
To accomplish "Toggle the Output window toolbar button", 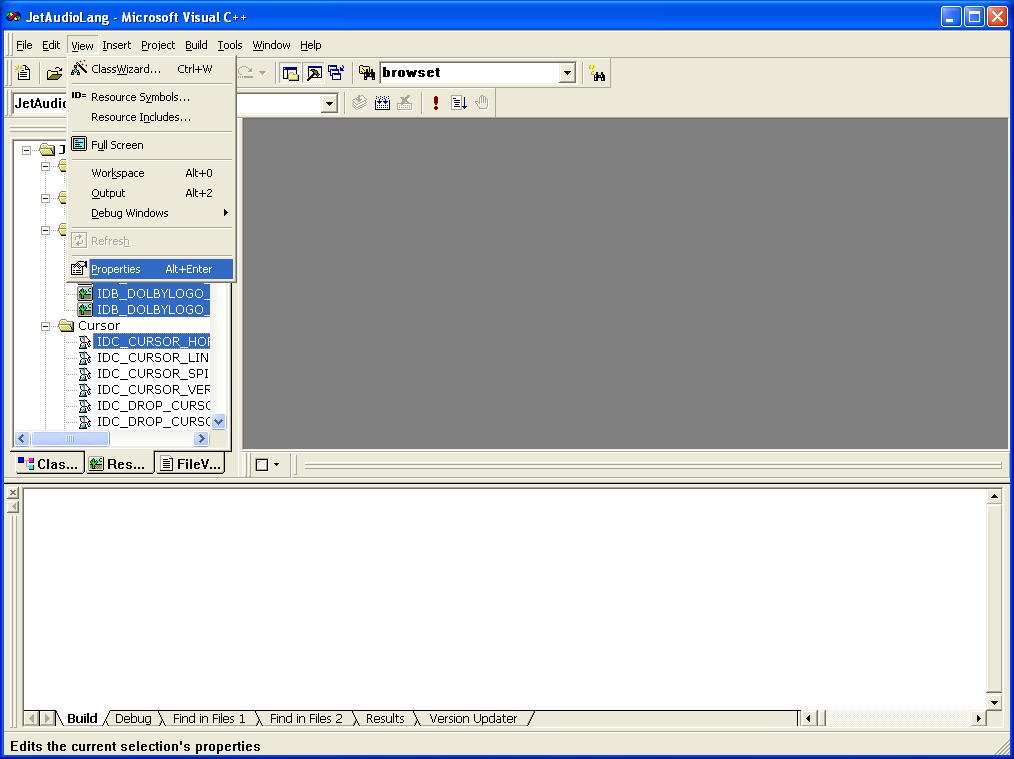I will point(314,73).
